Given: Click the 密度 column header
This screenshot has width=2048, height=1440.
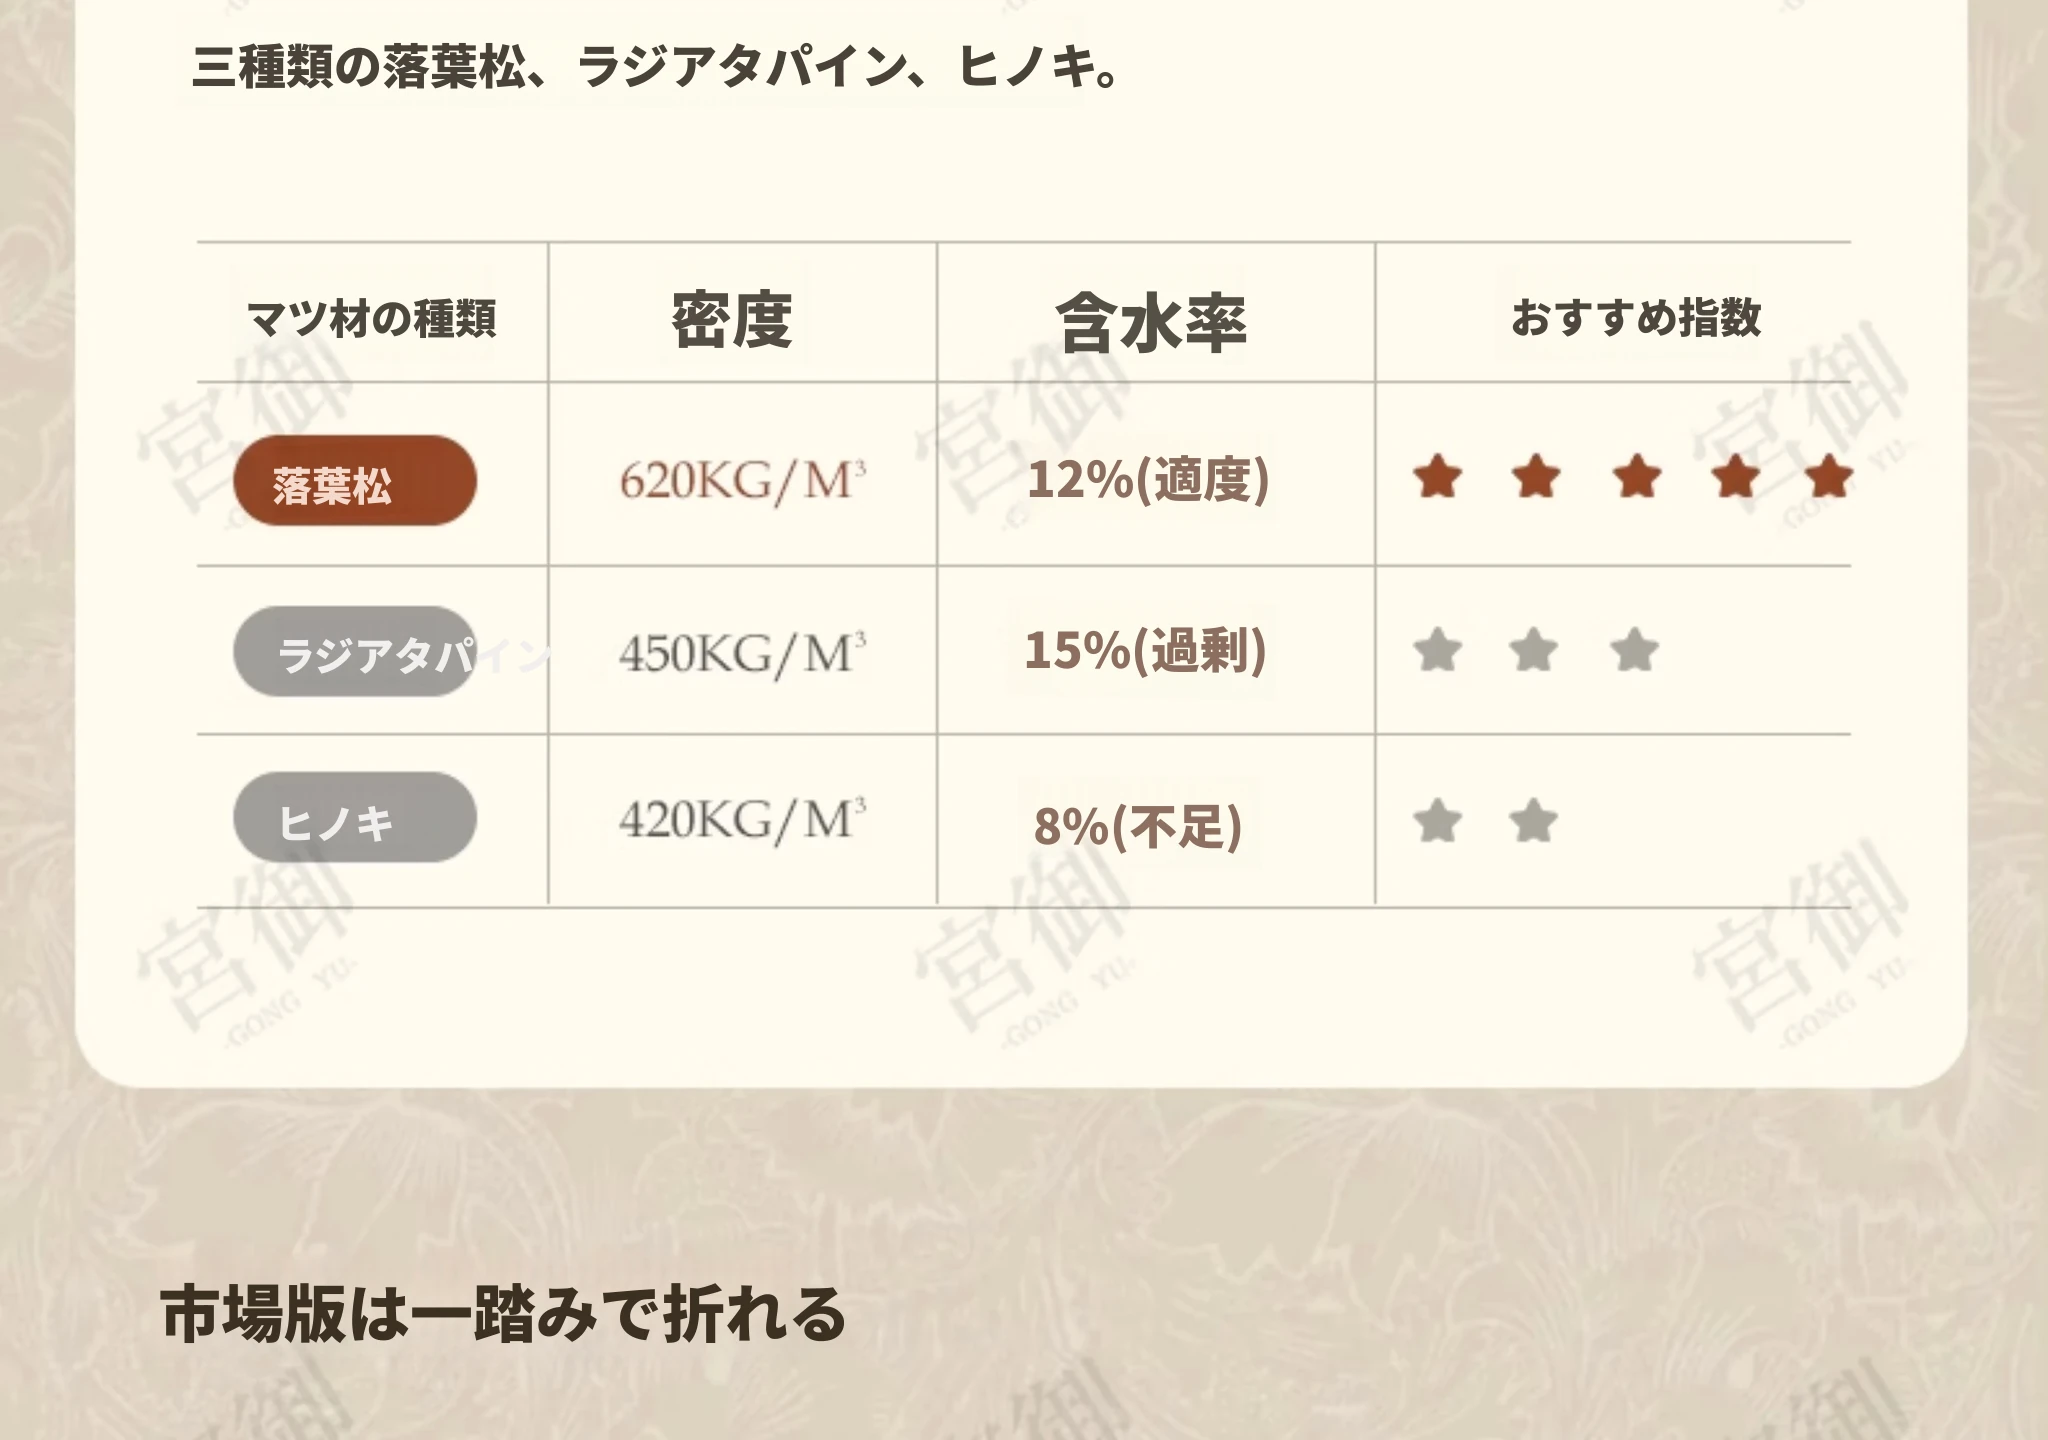Looking at the screenshot, I should pyautogui.click(x=732, y=320).
